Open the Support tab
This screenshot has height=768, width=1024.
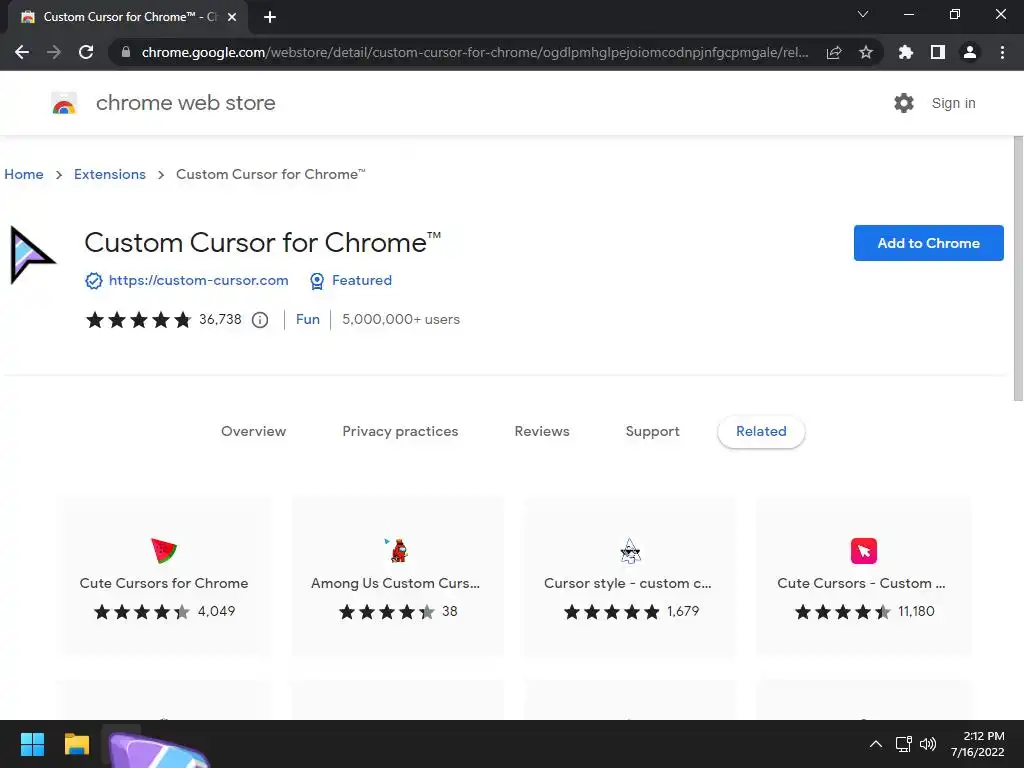pos(652,432)
